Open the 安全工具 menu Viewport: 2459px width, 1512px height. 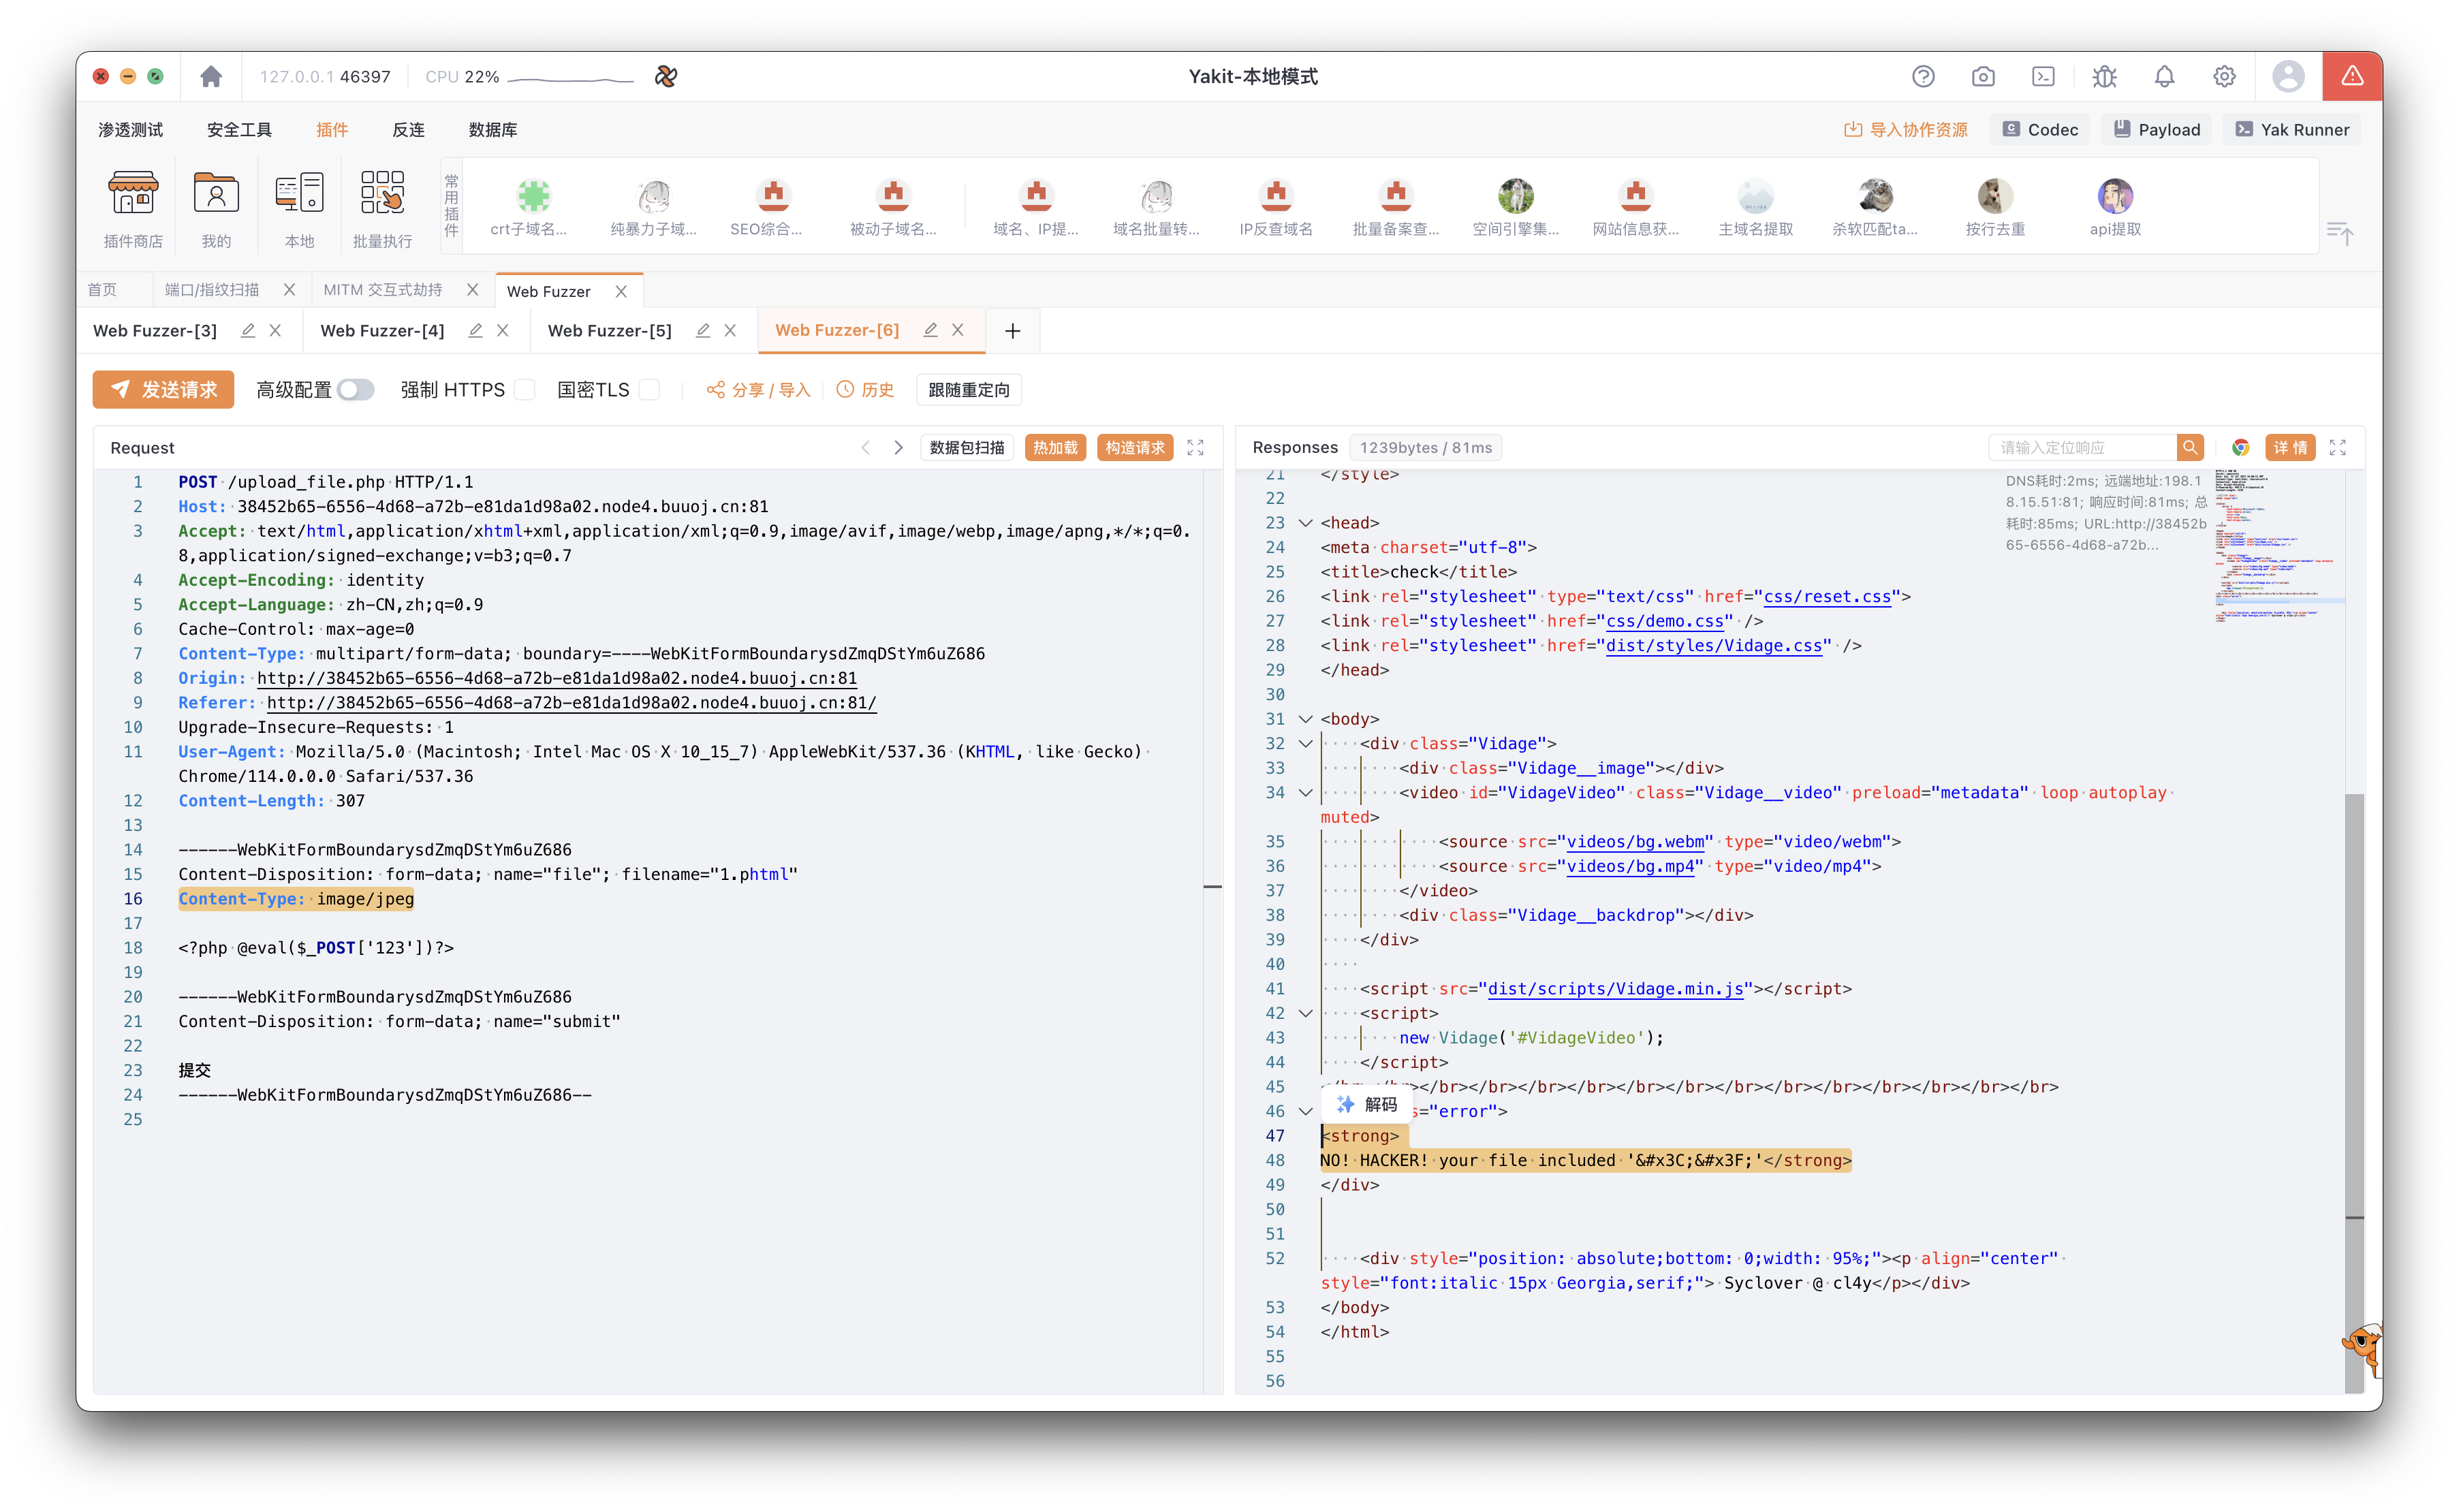239,130
